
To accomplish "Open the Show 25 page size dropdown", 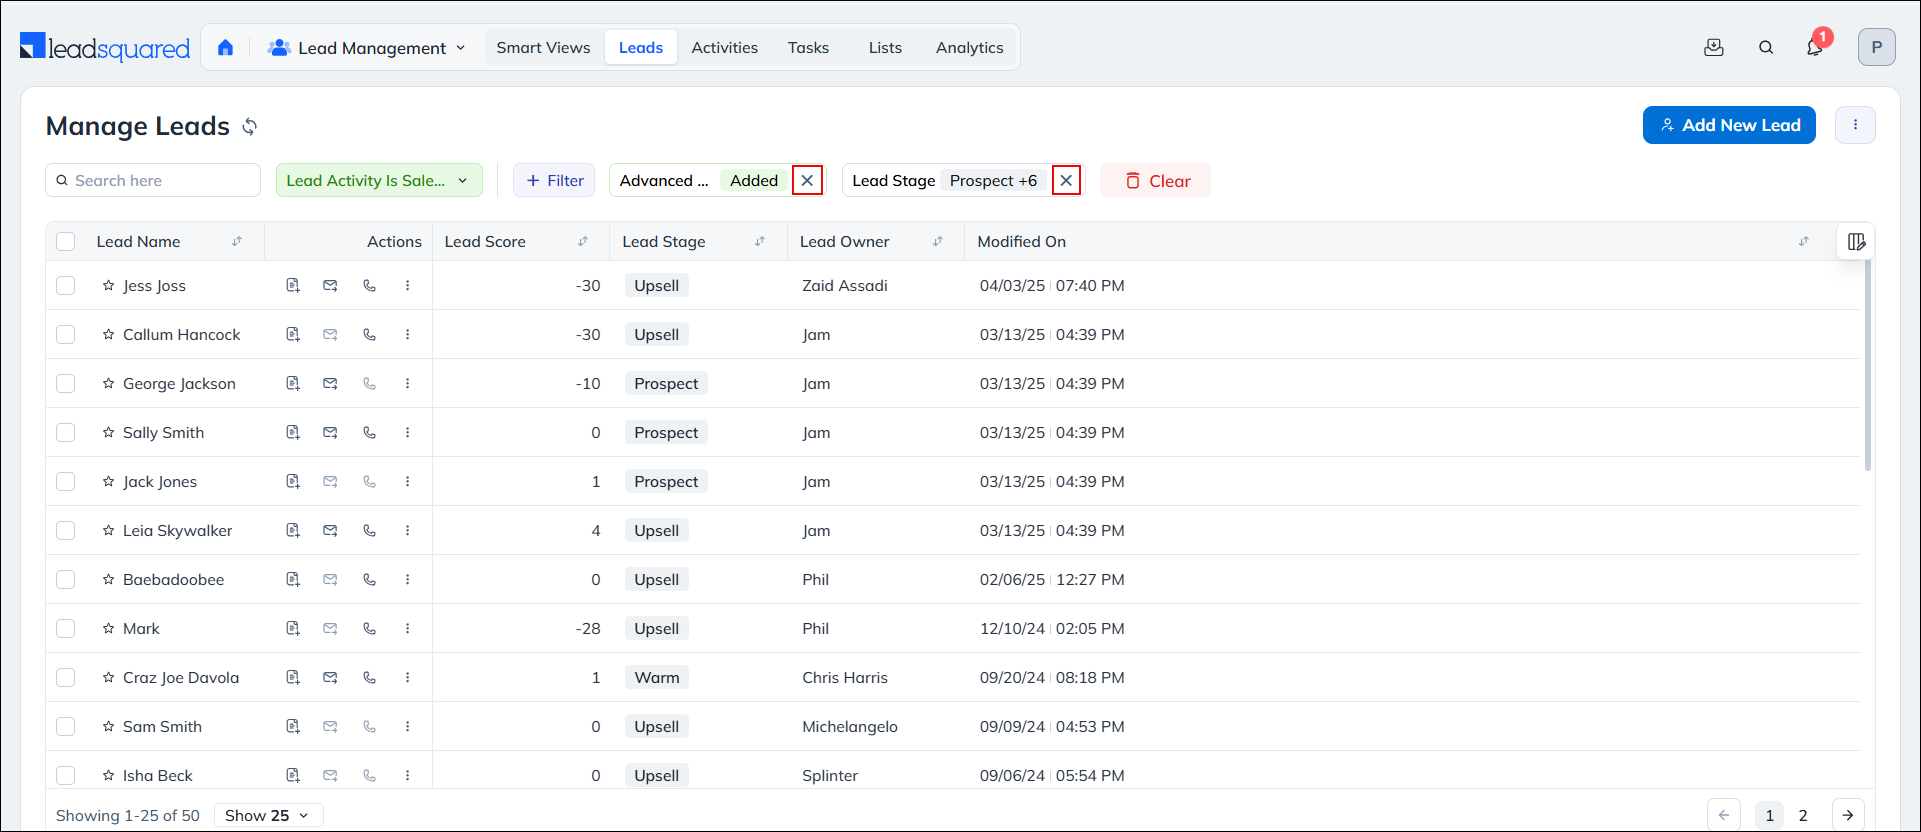I will pyautogui.click(x=267, y=816).
